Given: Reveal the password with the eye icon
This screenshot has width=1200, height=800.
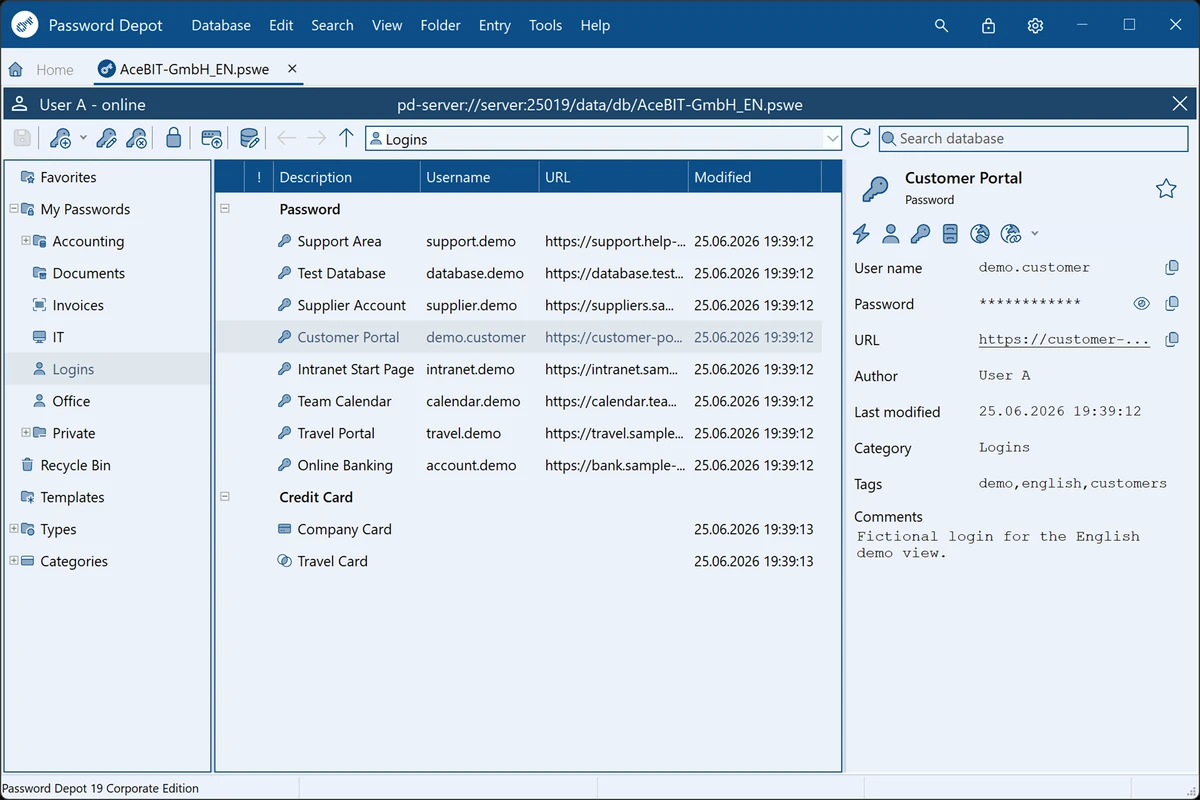Looking at the screenshot, I should tap(1142, 304).
